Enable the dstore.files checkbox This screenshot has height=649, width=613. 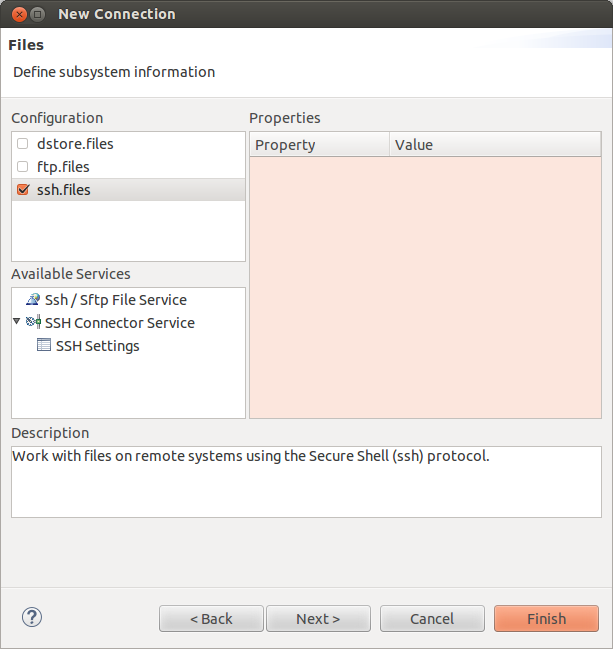coord(23,144)
